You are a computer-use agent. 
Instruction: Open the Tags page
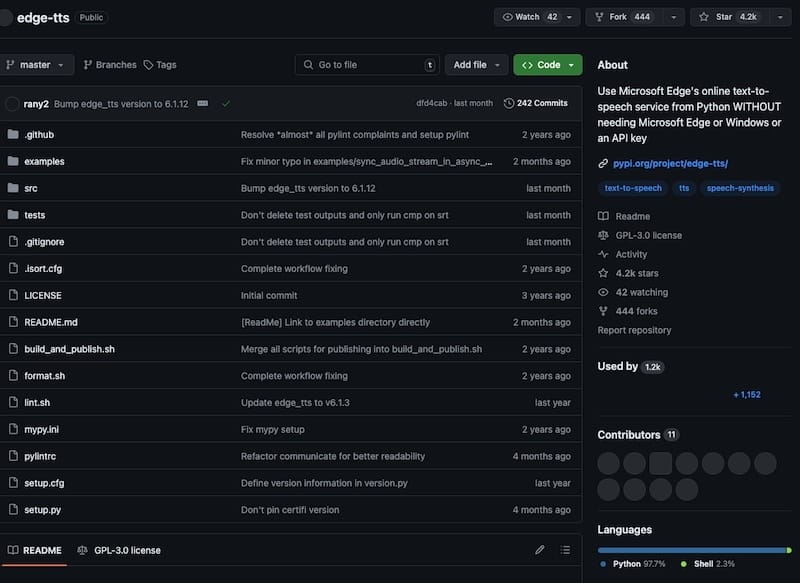pos(160,65)
